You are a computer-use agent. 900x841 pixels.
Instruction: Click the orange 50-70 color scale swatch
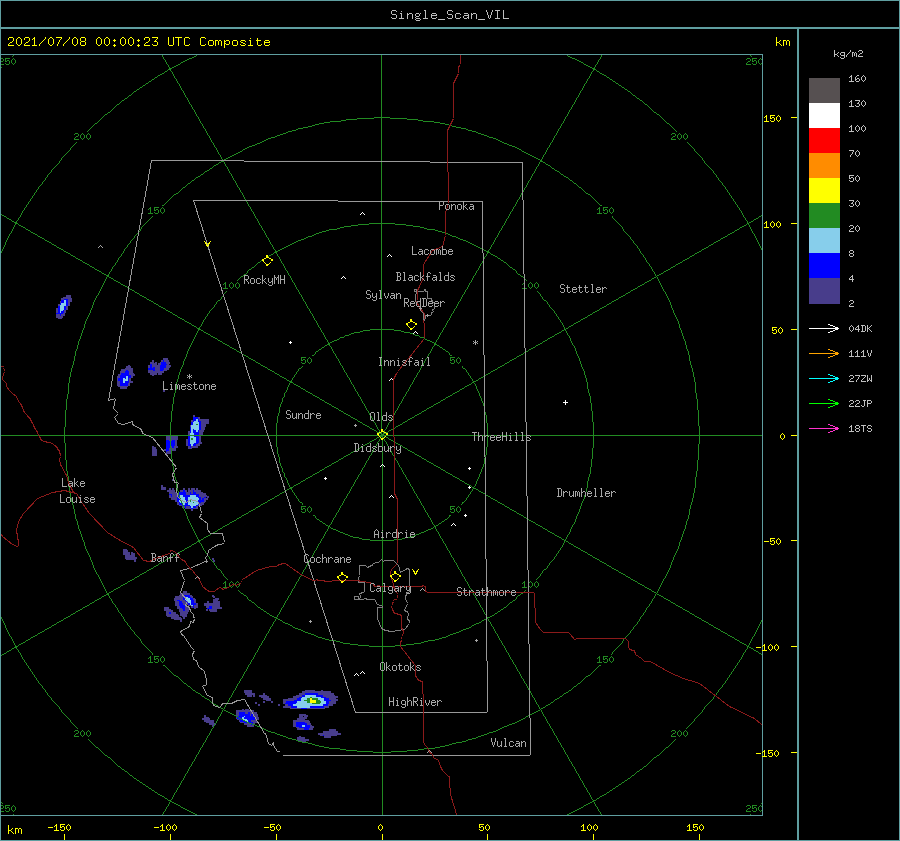click(824, 166)
